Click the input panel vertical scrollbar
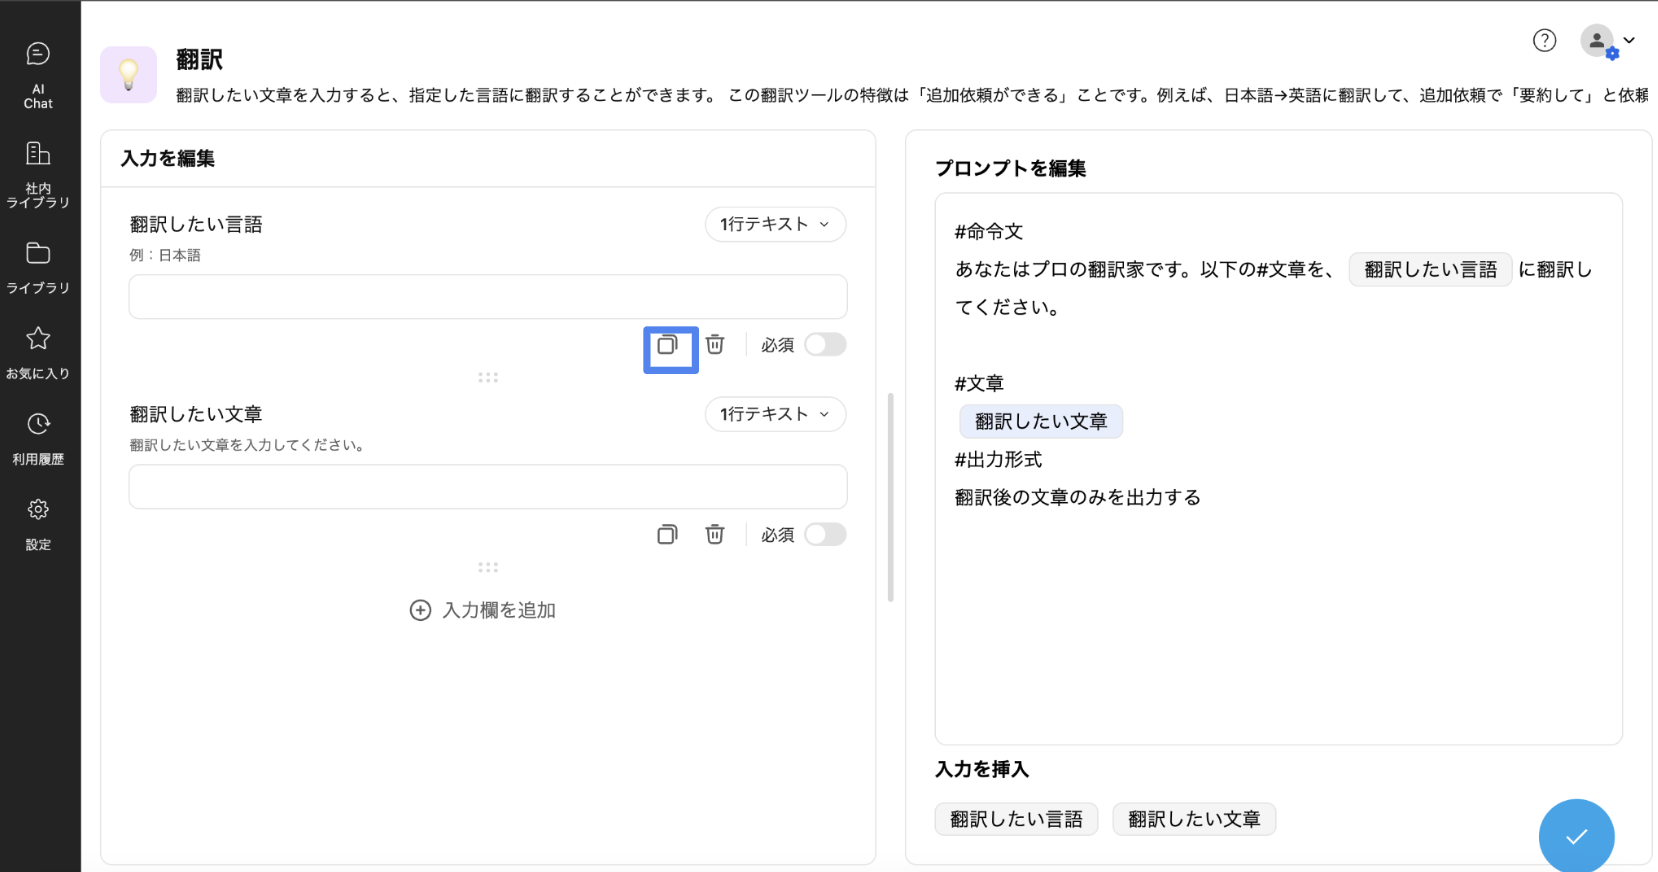Screen dimensions: 1658x872 pyautogui.click(x=890, y=497)
